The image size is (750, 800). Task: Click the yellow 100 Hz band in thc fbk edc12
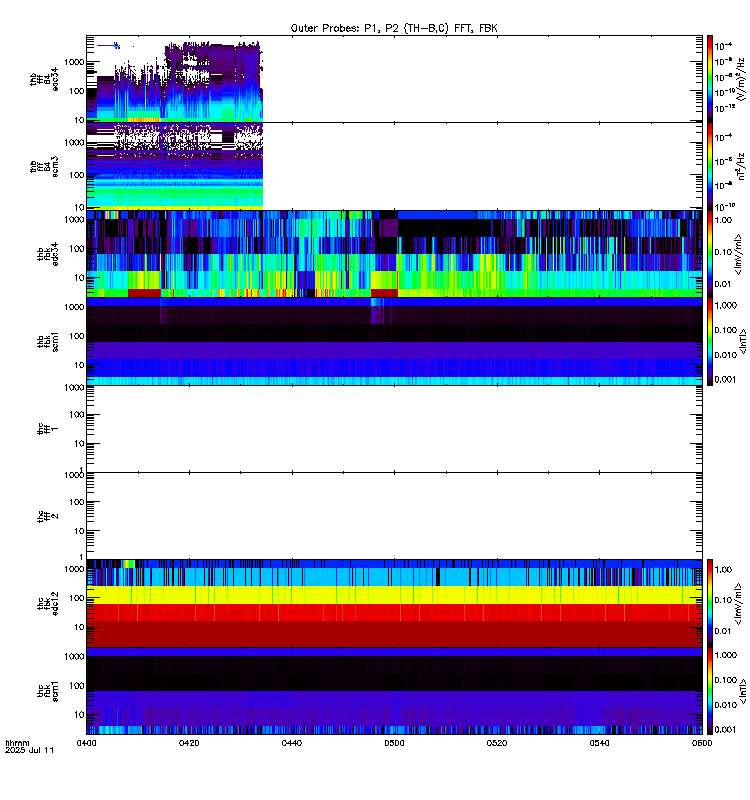tap(394, 595)
